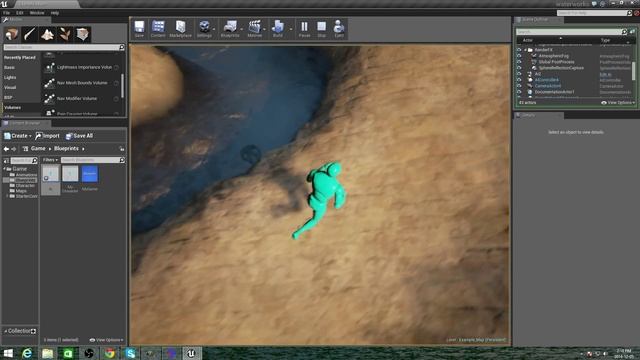
Task: Open Scene Outliner View Options
Action: (618, 103)
